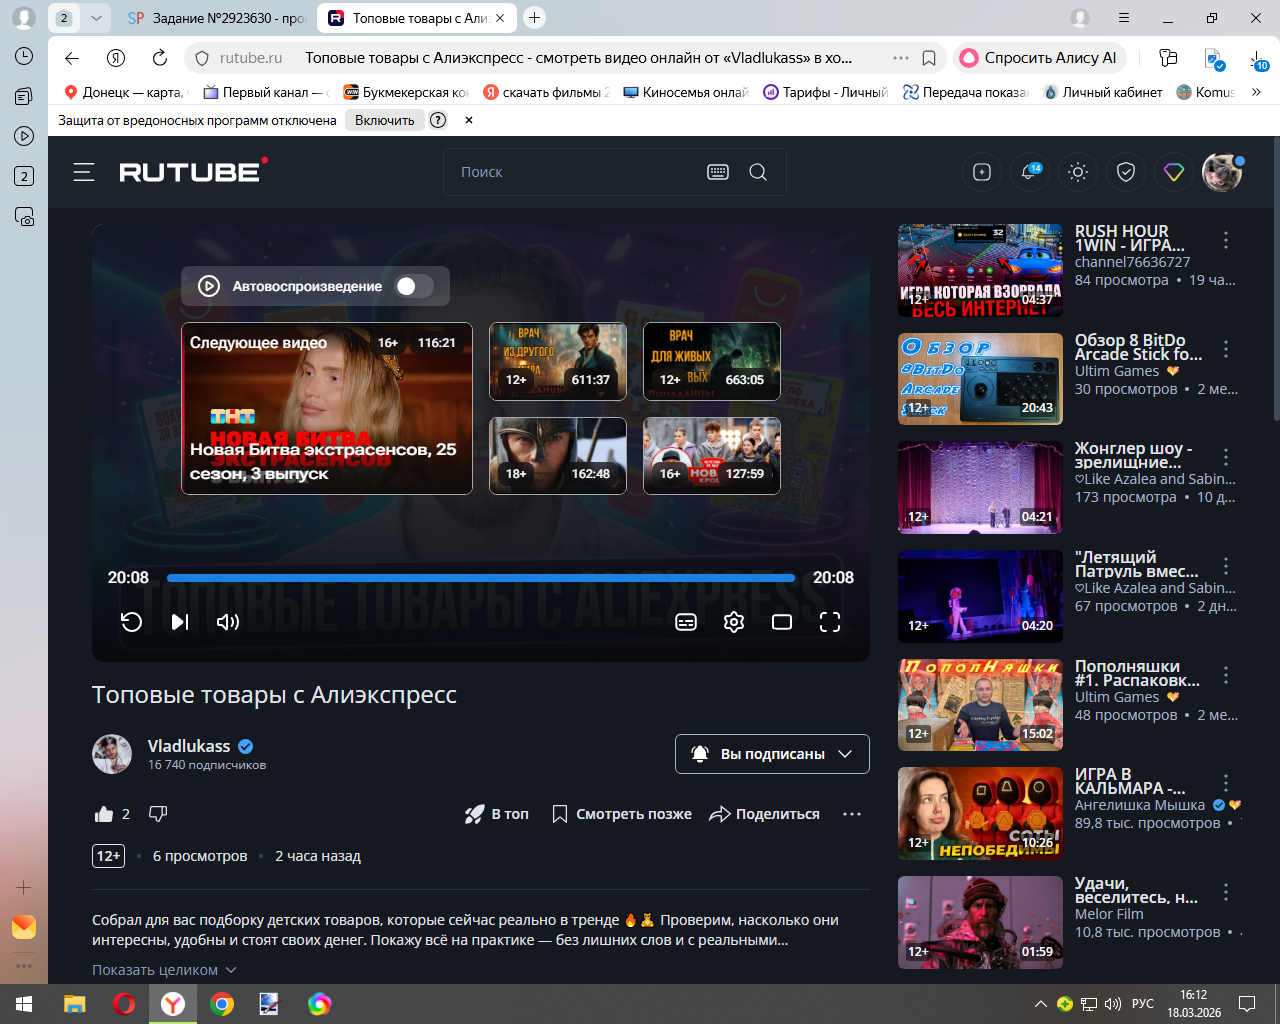Skip to next video in player
The height and width of the screenshot is (1024, 1280).
[x=180, y=622]
